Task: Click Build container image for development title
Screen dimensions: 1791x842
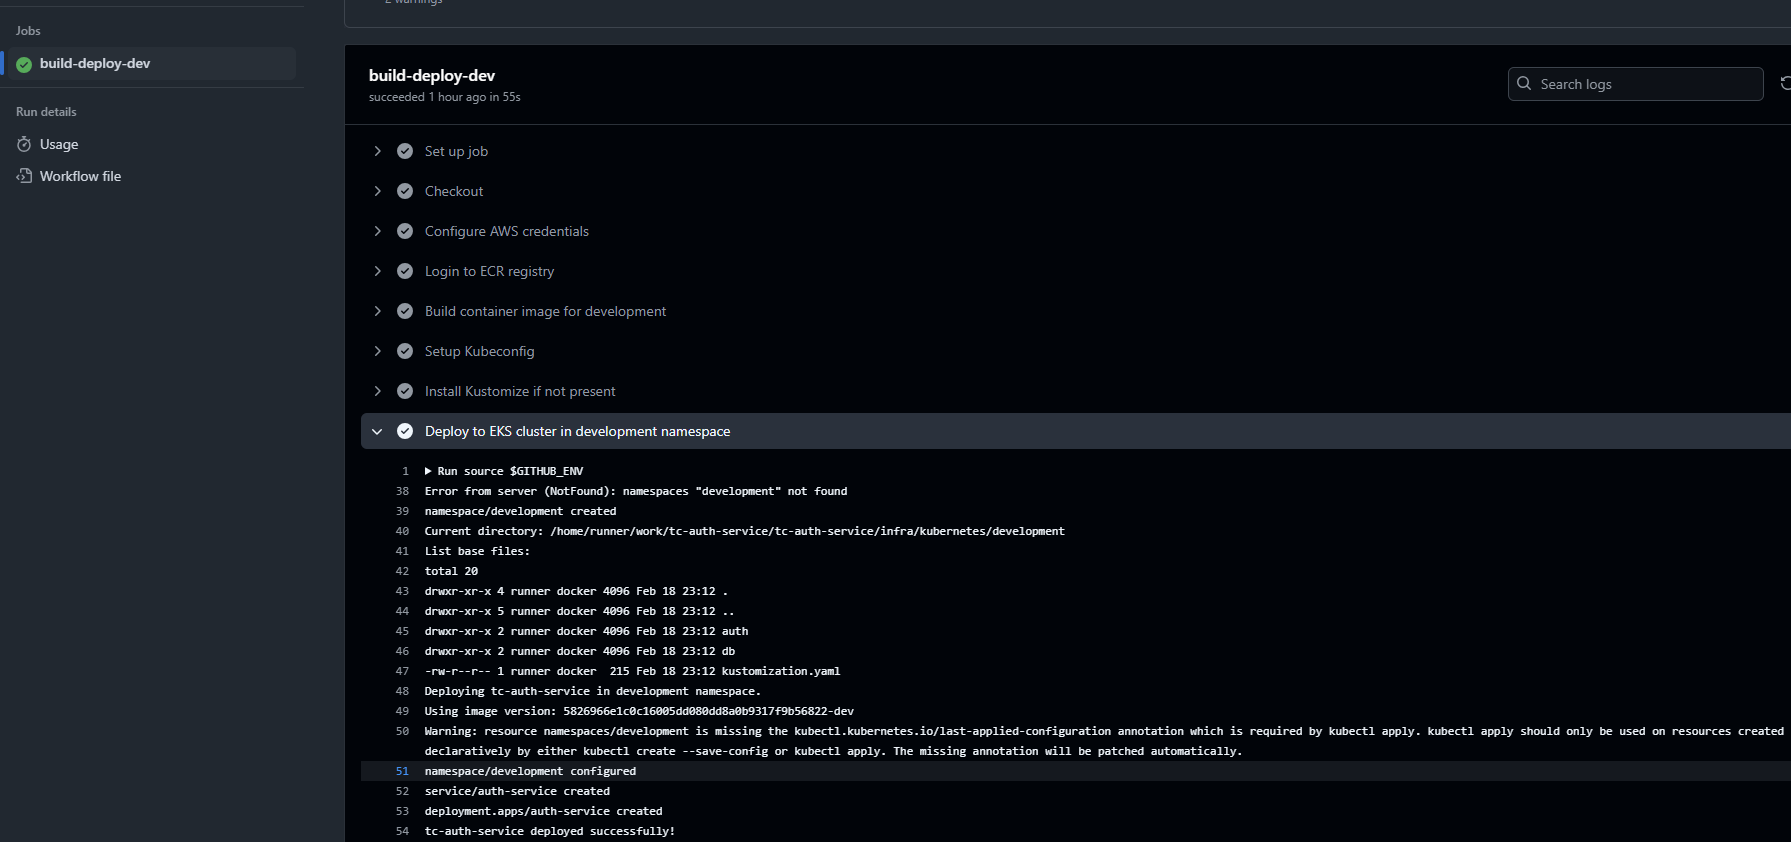Action: point(545,311)
